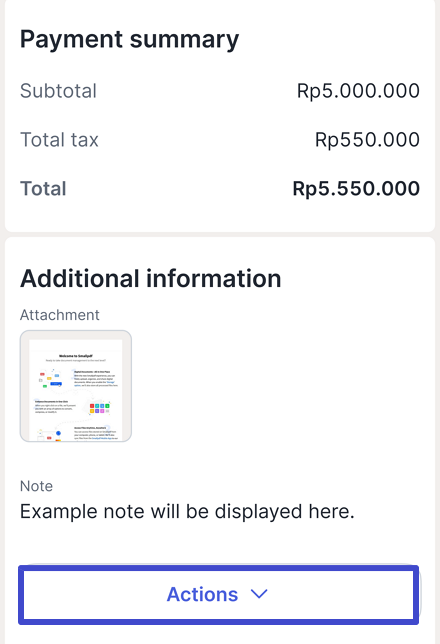Screen dimensions: 440x644
Task: Click the Note label
Action: (x=37, y=486)
